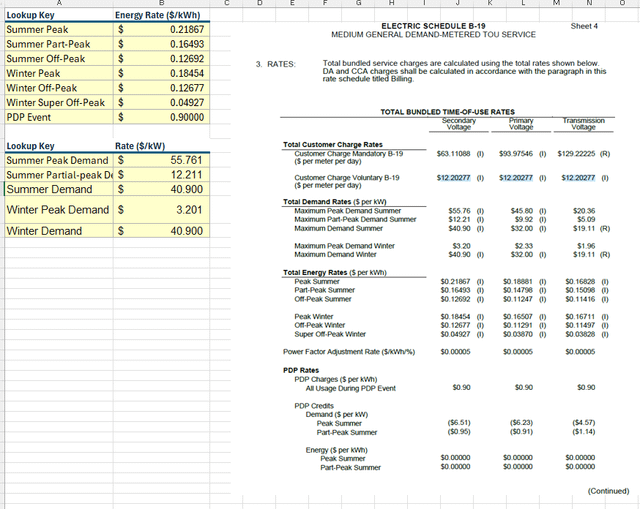Select the Rate ($/kW) header cell
The image size is (640, 509).
pyautogui.click(x=162, y=146)
